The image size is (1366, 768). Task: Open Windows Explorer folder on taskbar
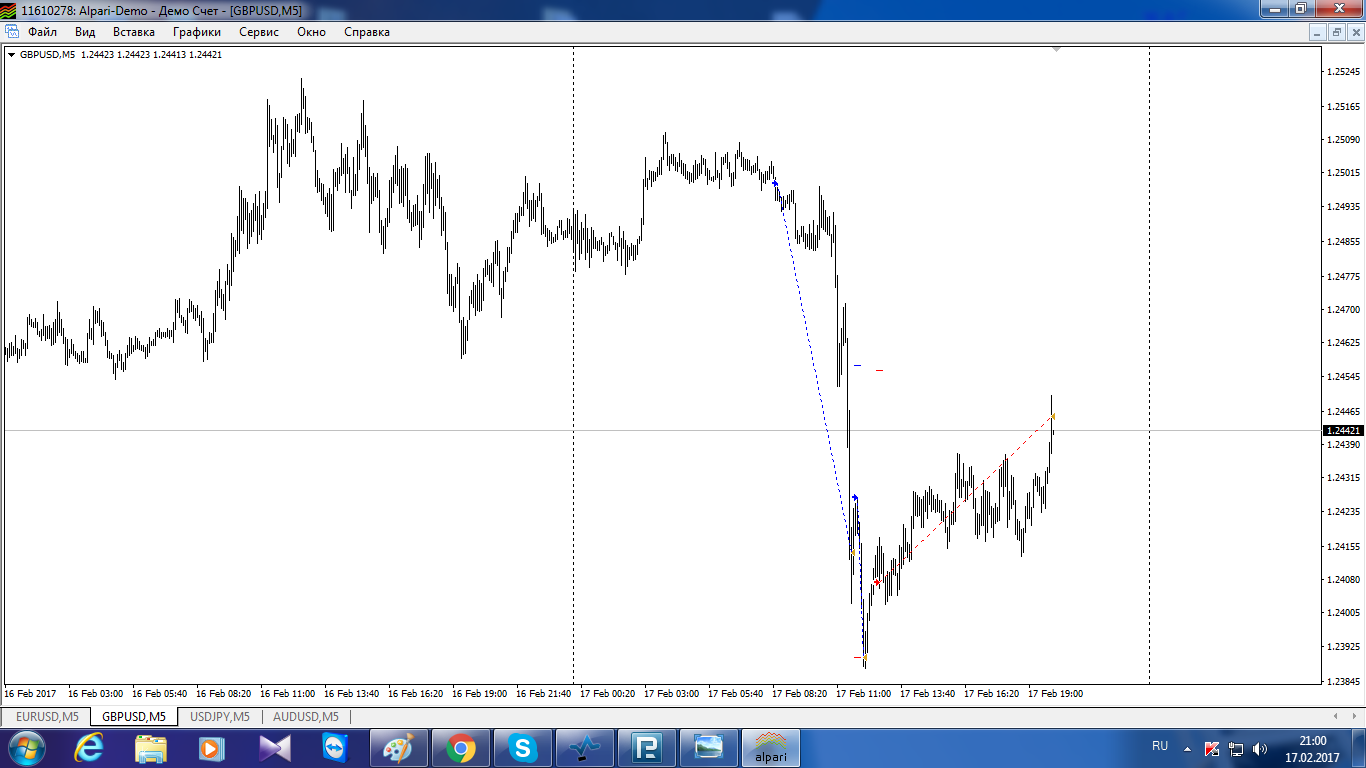click(x=151, y=748)
